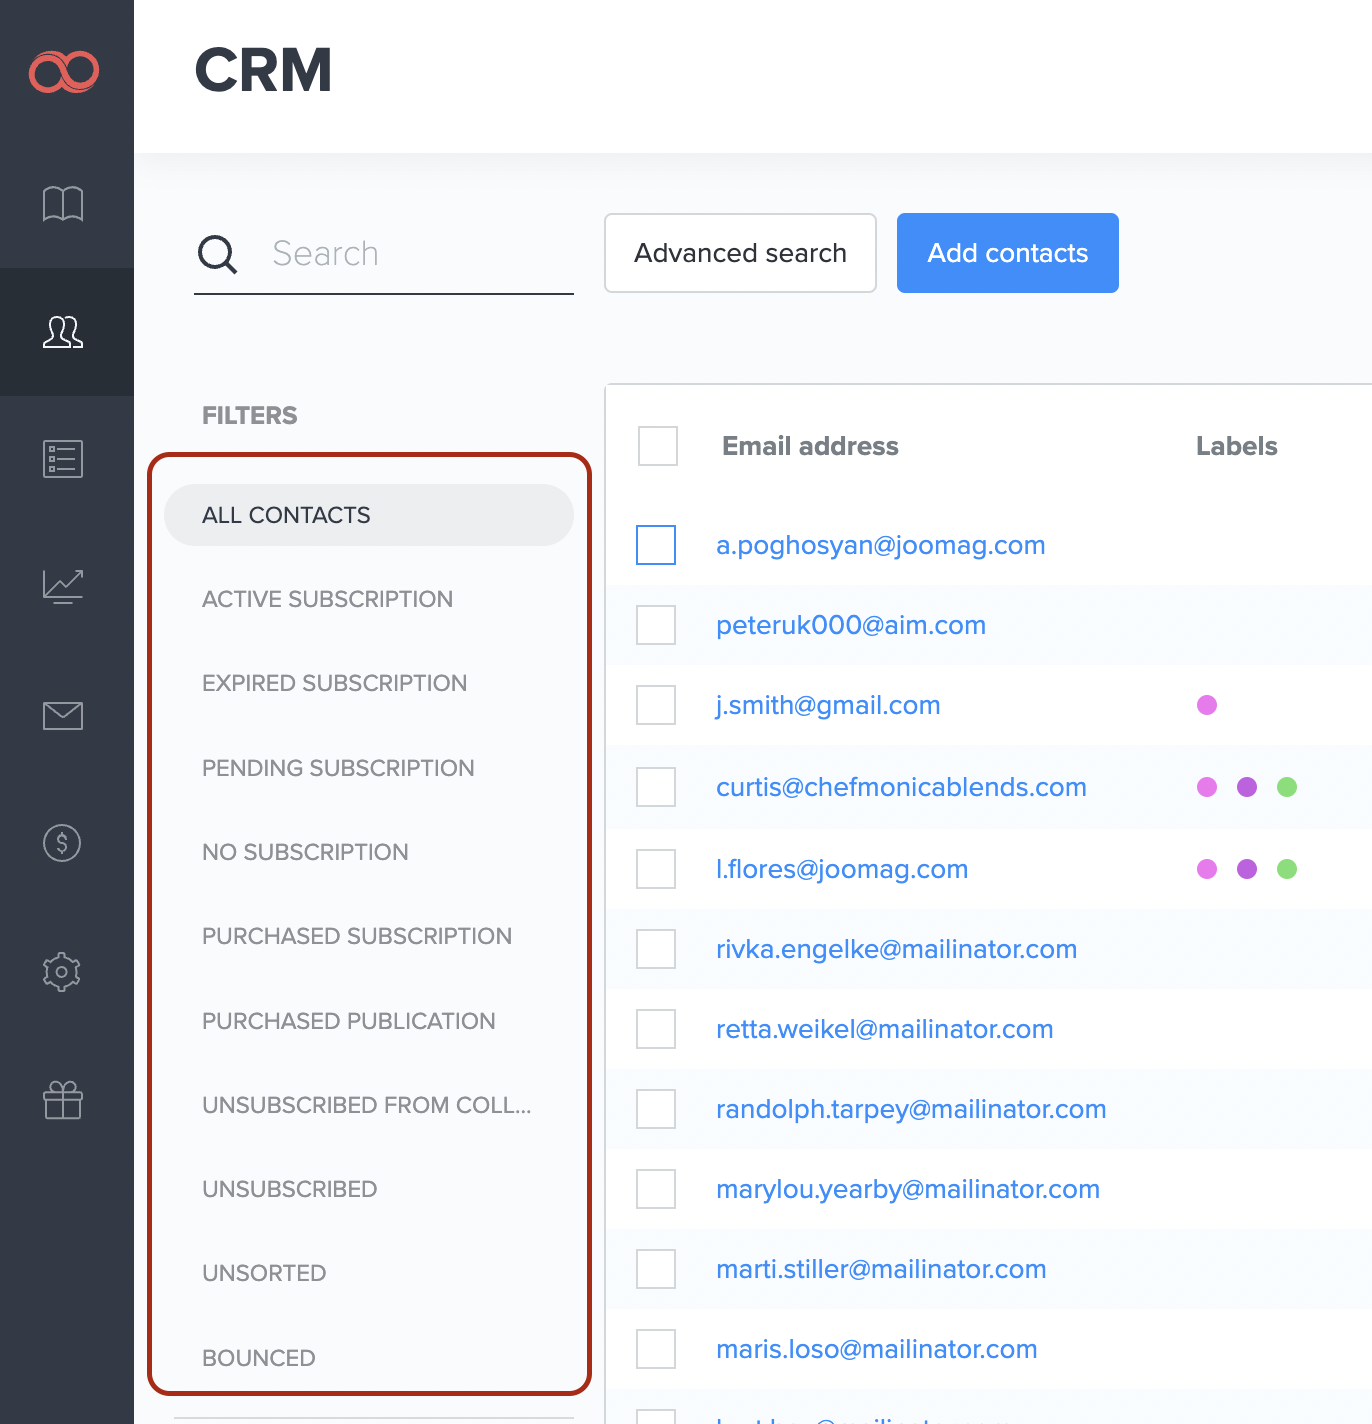The height and width of the screenshot is (1424, 1372).
Task: Open contact curtis@chefmonicablends.com
Action: point(901,787)
